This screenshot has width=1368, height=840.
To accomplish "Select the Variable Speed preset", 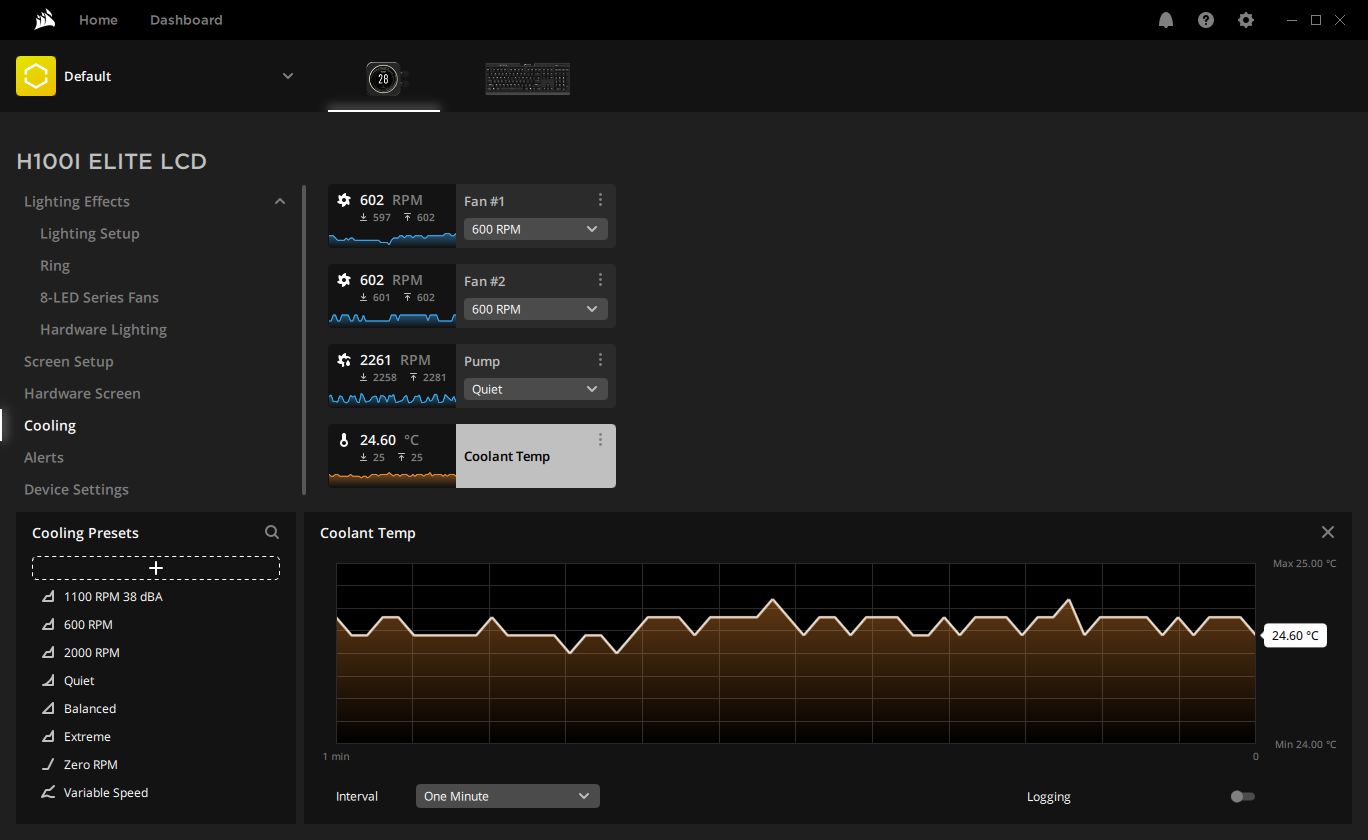I will click(106, 792).
